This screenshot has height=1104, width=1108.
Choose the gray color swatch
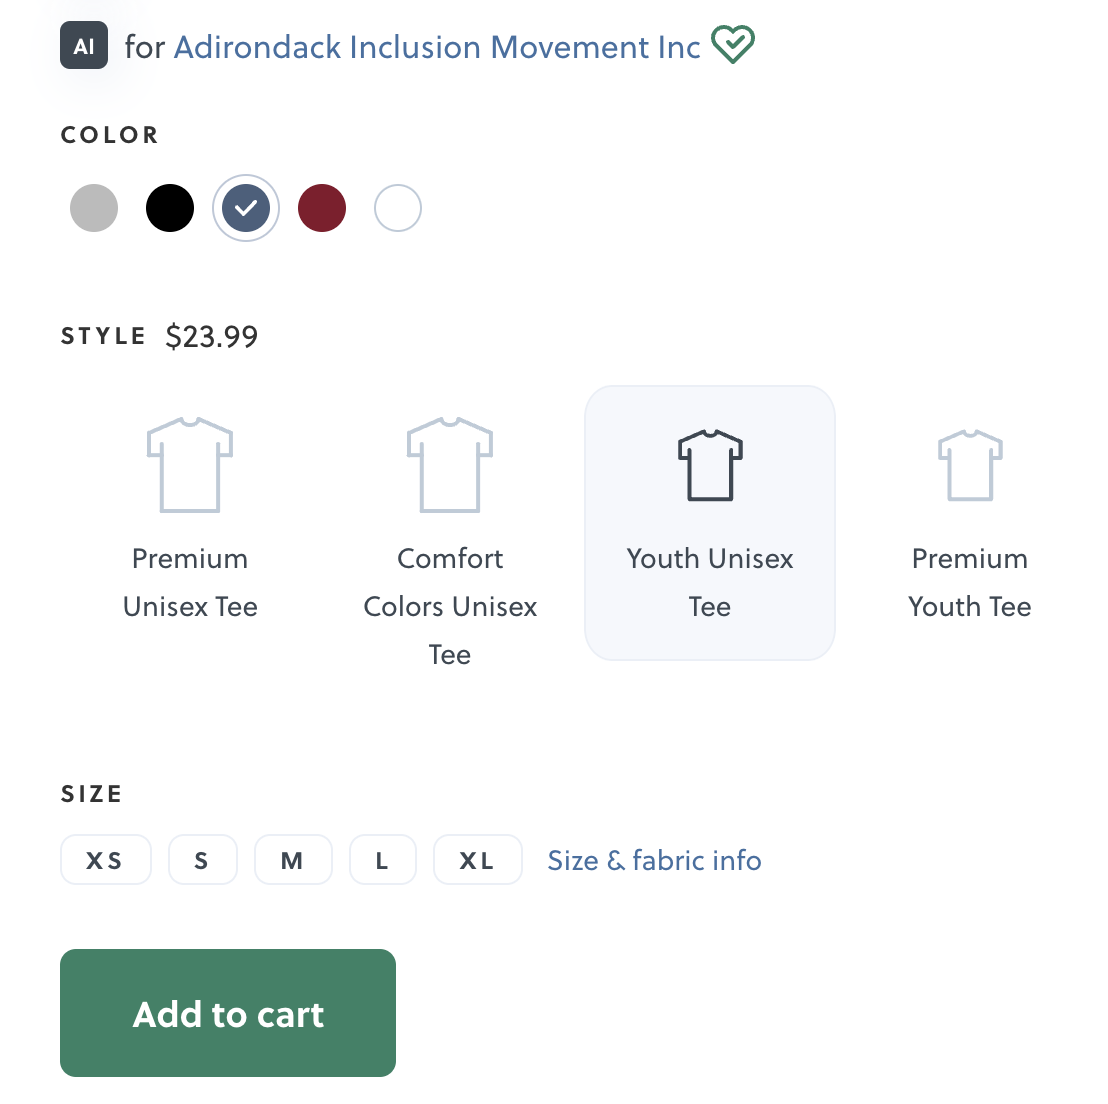pos(94,208)
